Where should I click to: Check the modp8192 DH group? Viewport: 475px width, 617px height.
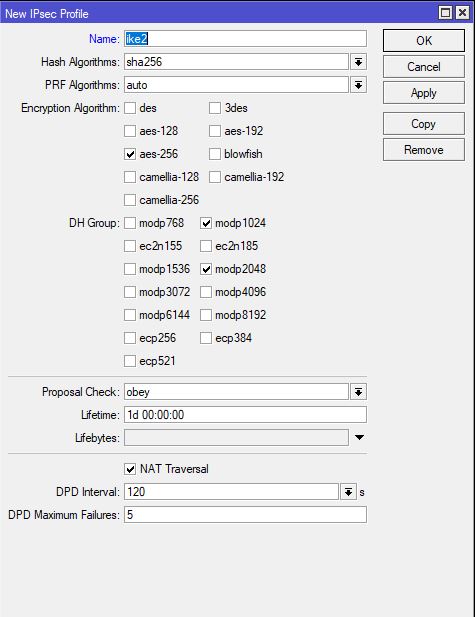(206, 315)
